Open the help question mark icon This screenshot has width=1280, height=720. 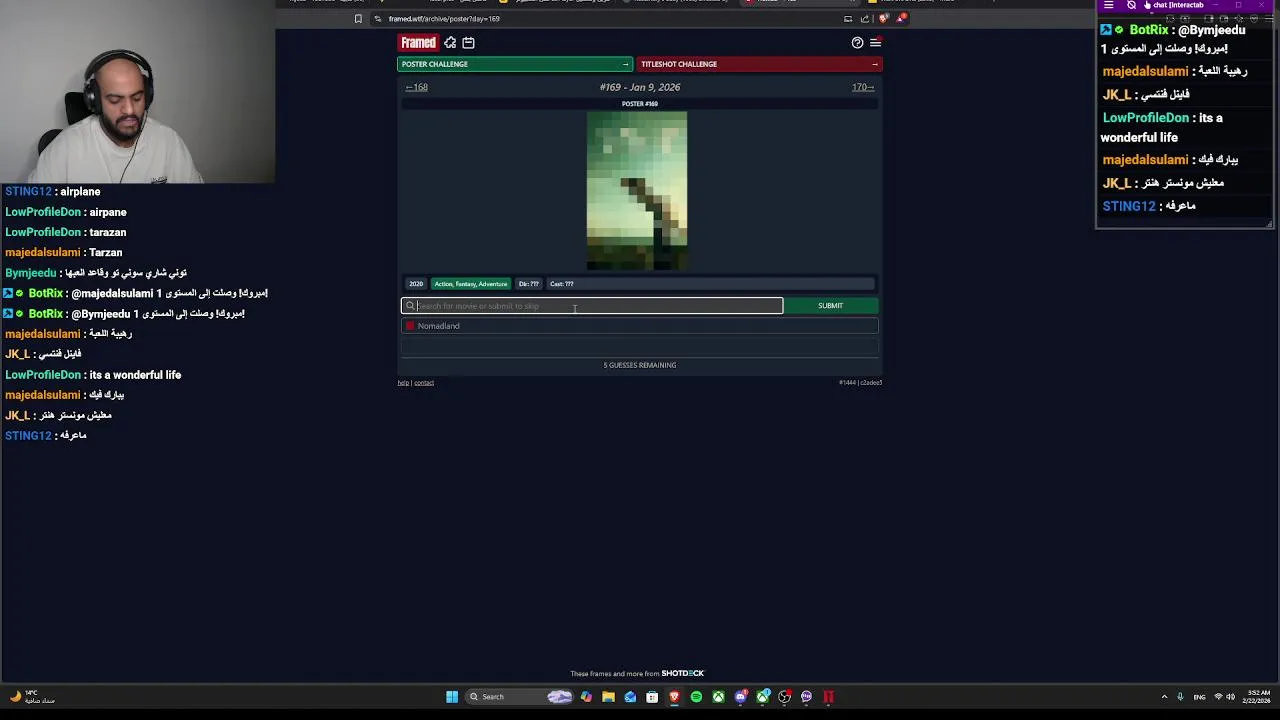[857, 43]
